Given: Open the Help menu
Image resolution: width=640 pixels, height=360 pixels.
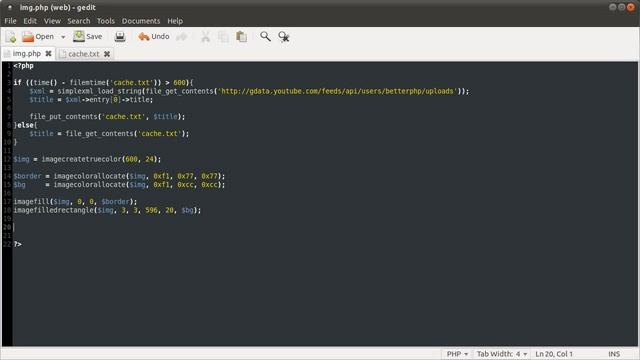Looking at the screenshot, I should click(175, 21).
